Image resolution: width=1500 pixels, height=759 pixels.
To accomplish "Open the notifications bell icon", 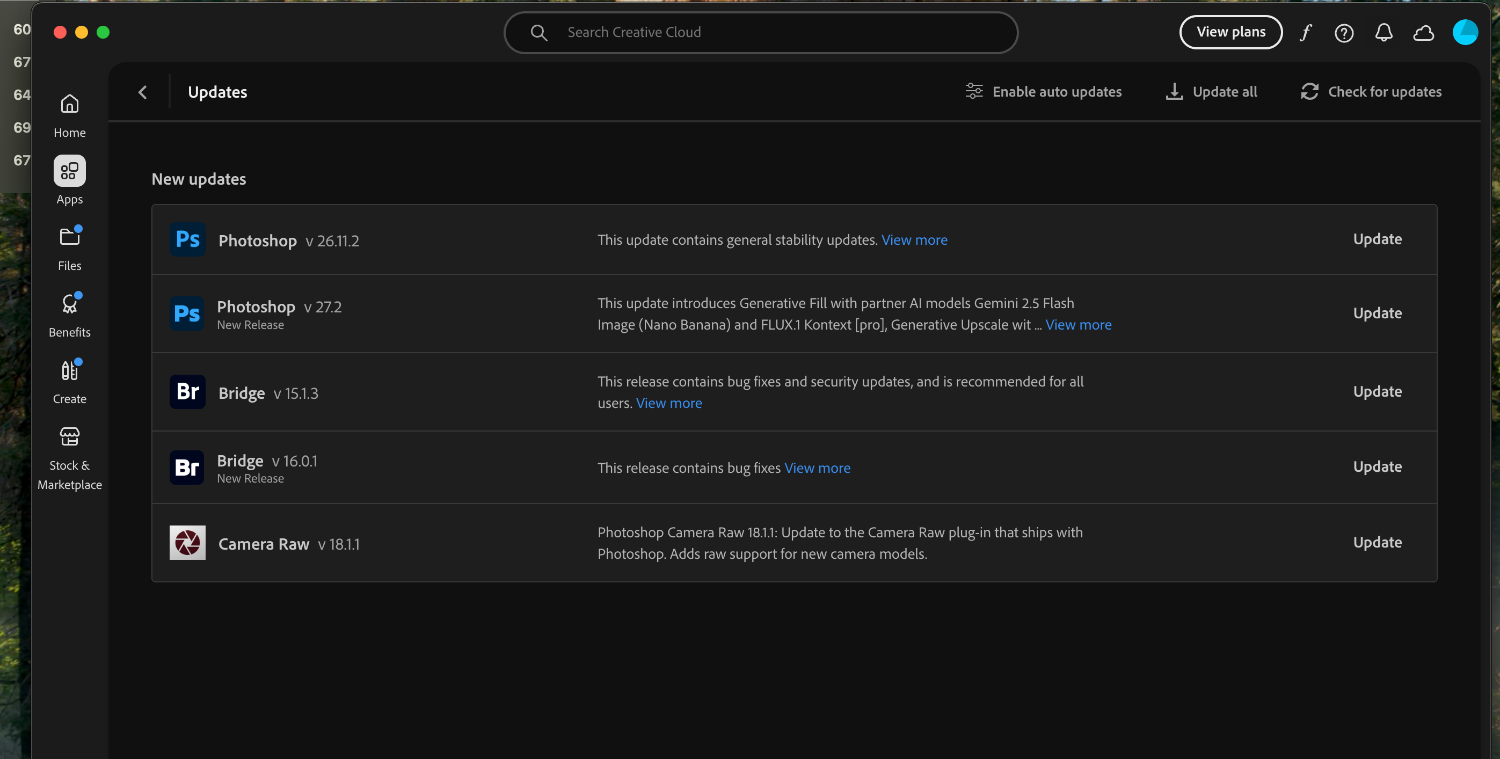I will [x=1384, y=33].
